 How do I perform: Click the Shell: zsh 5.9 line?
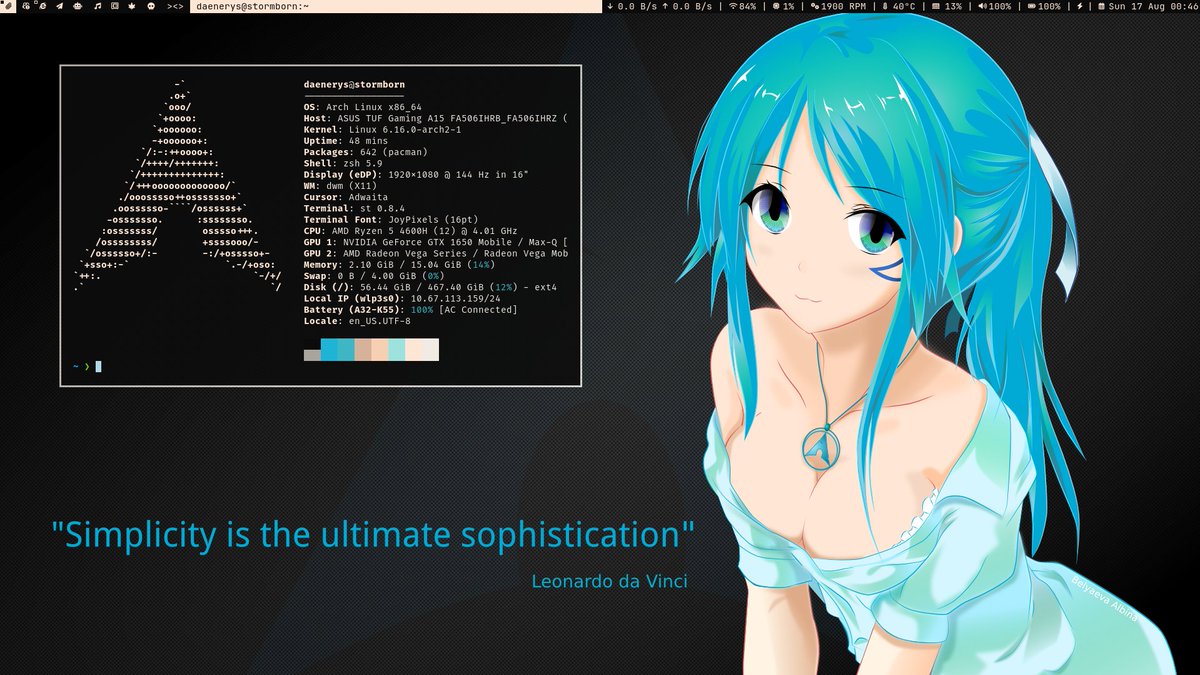click(343, 164)
